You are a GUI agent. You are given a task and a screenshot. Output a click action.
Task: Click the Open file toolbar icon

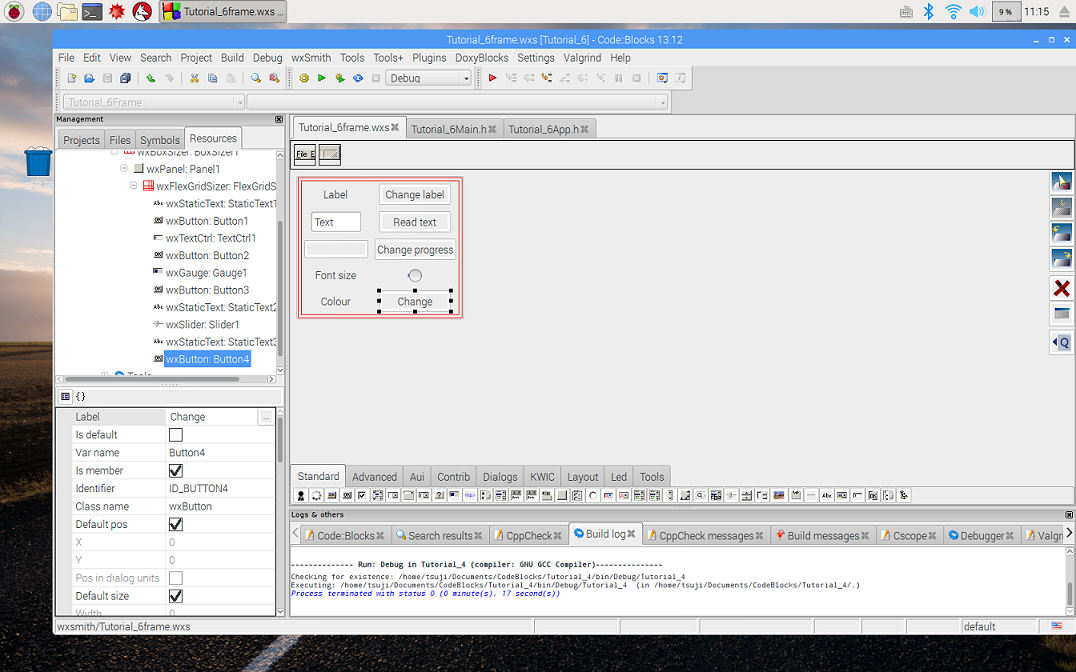89,78
